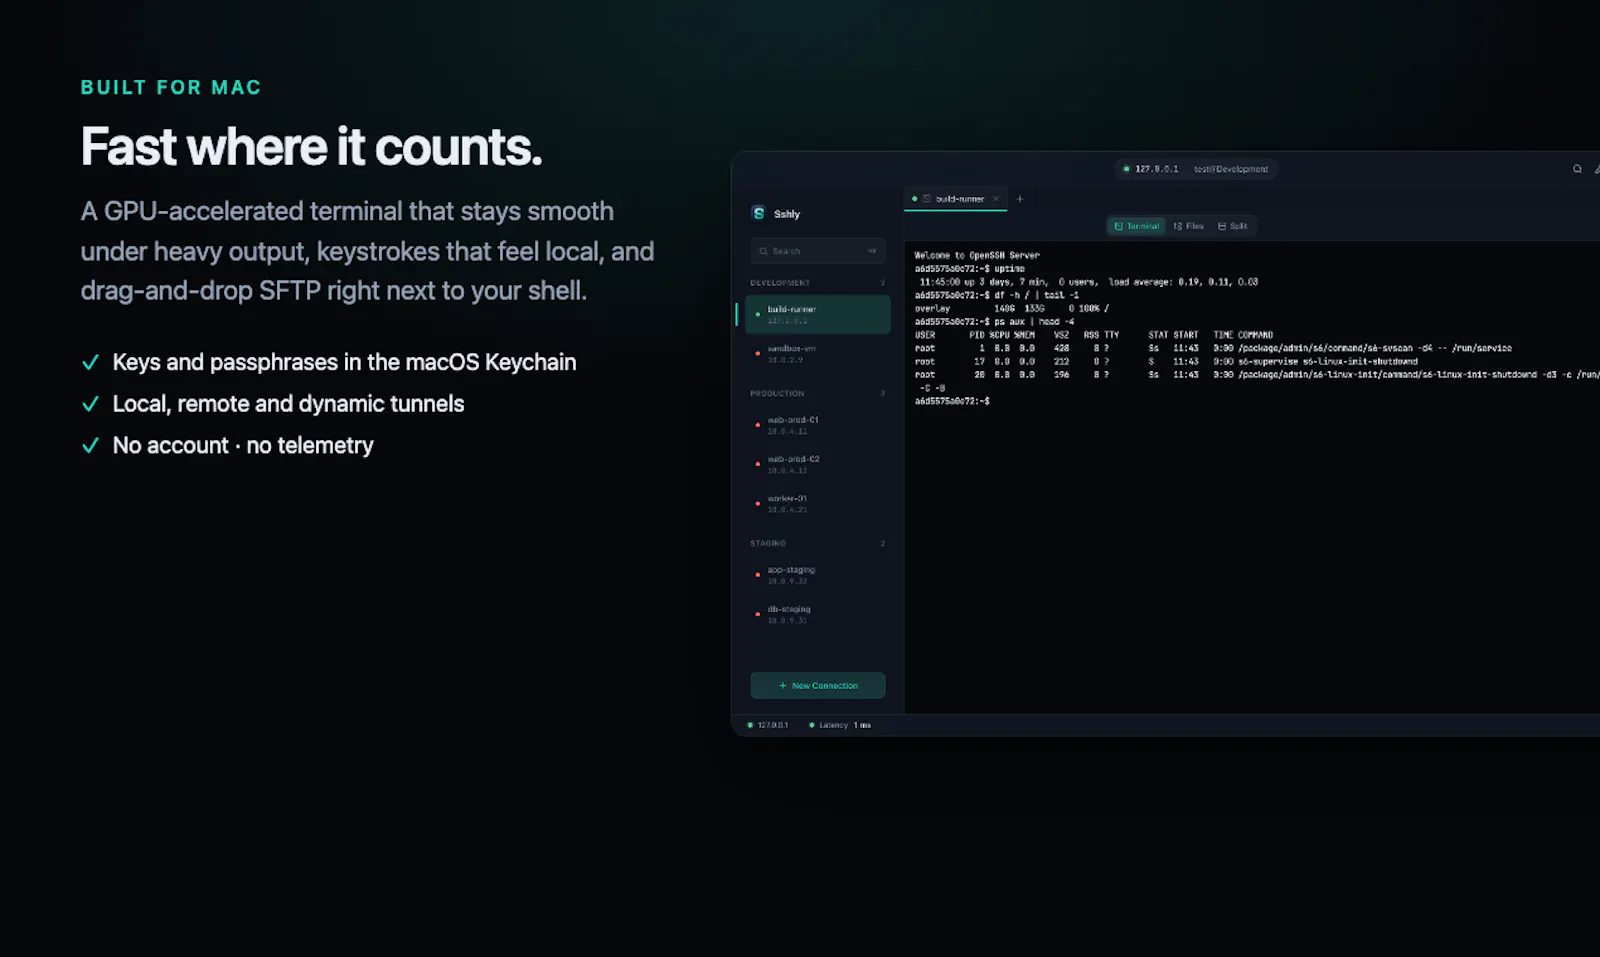Click the 'ps aux | head -4' command line
The width and height of the screenshot is (1600, 957).
pos(995,321)
